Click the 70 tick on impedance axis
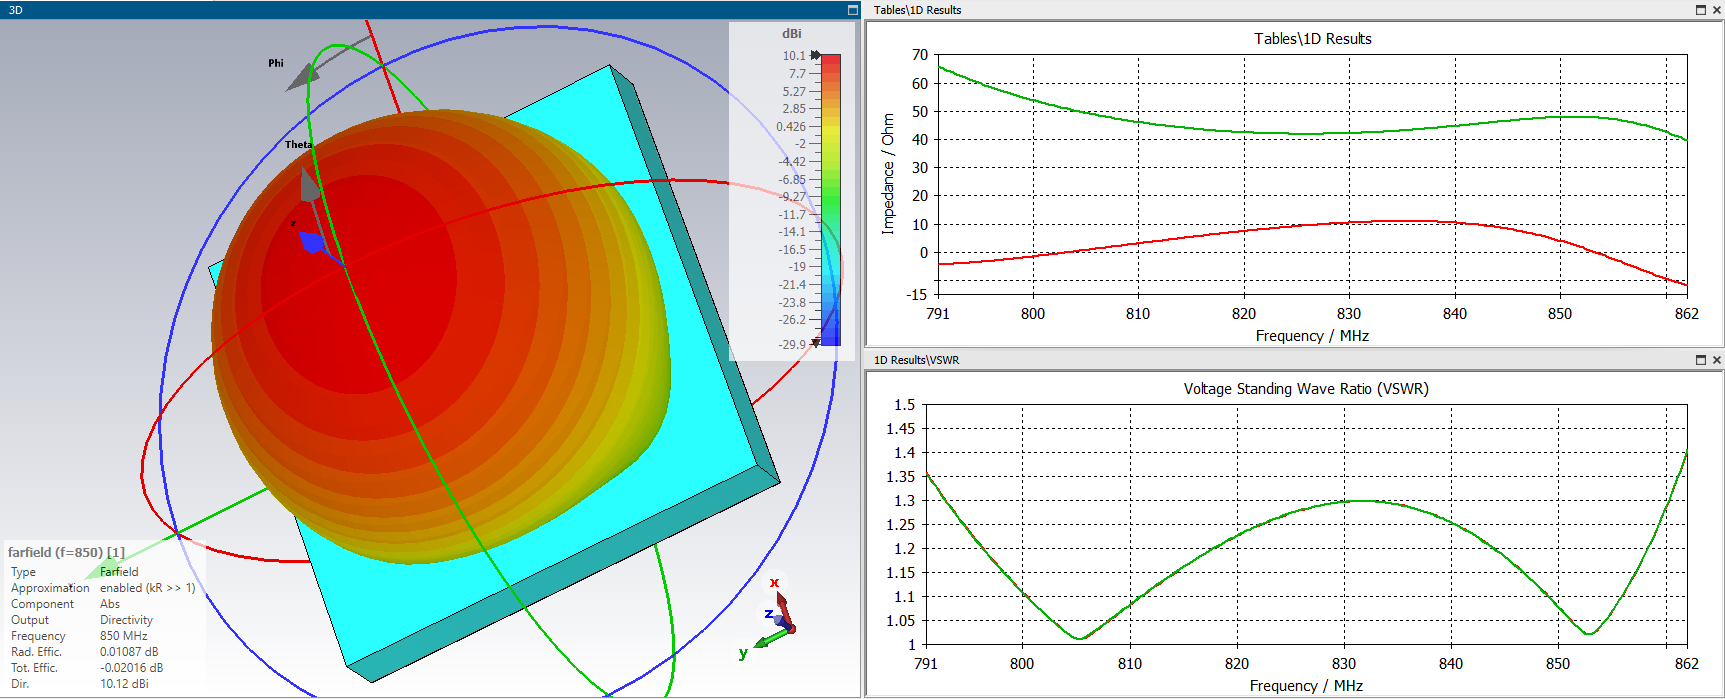This screenshot has width=1725, height=699. (920, 55)
